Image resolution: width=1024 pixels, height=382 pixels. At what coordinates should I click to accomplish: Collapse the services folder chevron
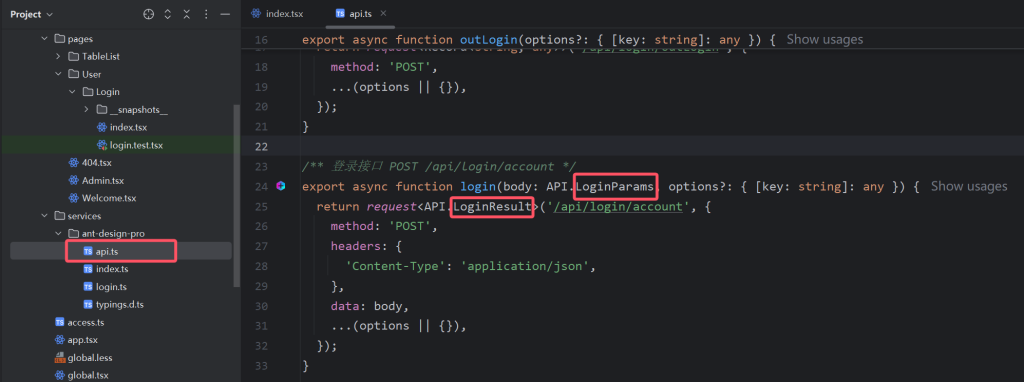click(44, 215)
